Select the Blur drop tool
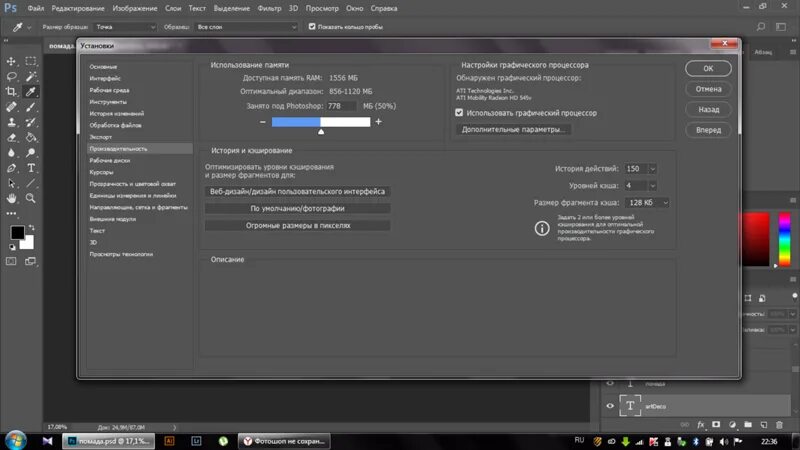The height and width of the screenshot is (450, 800). click(11, 153)
